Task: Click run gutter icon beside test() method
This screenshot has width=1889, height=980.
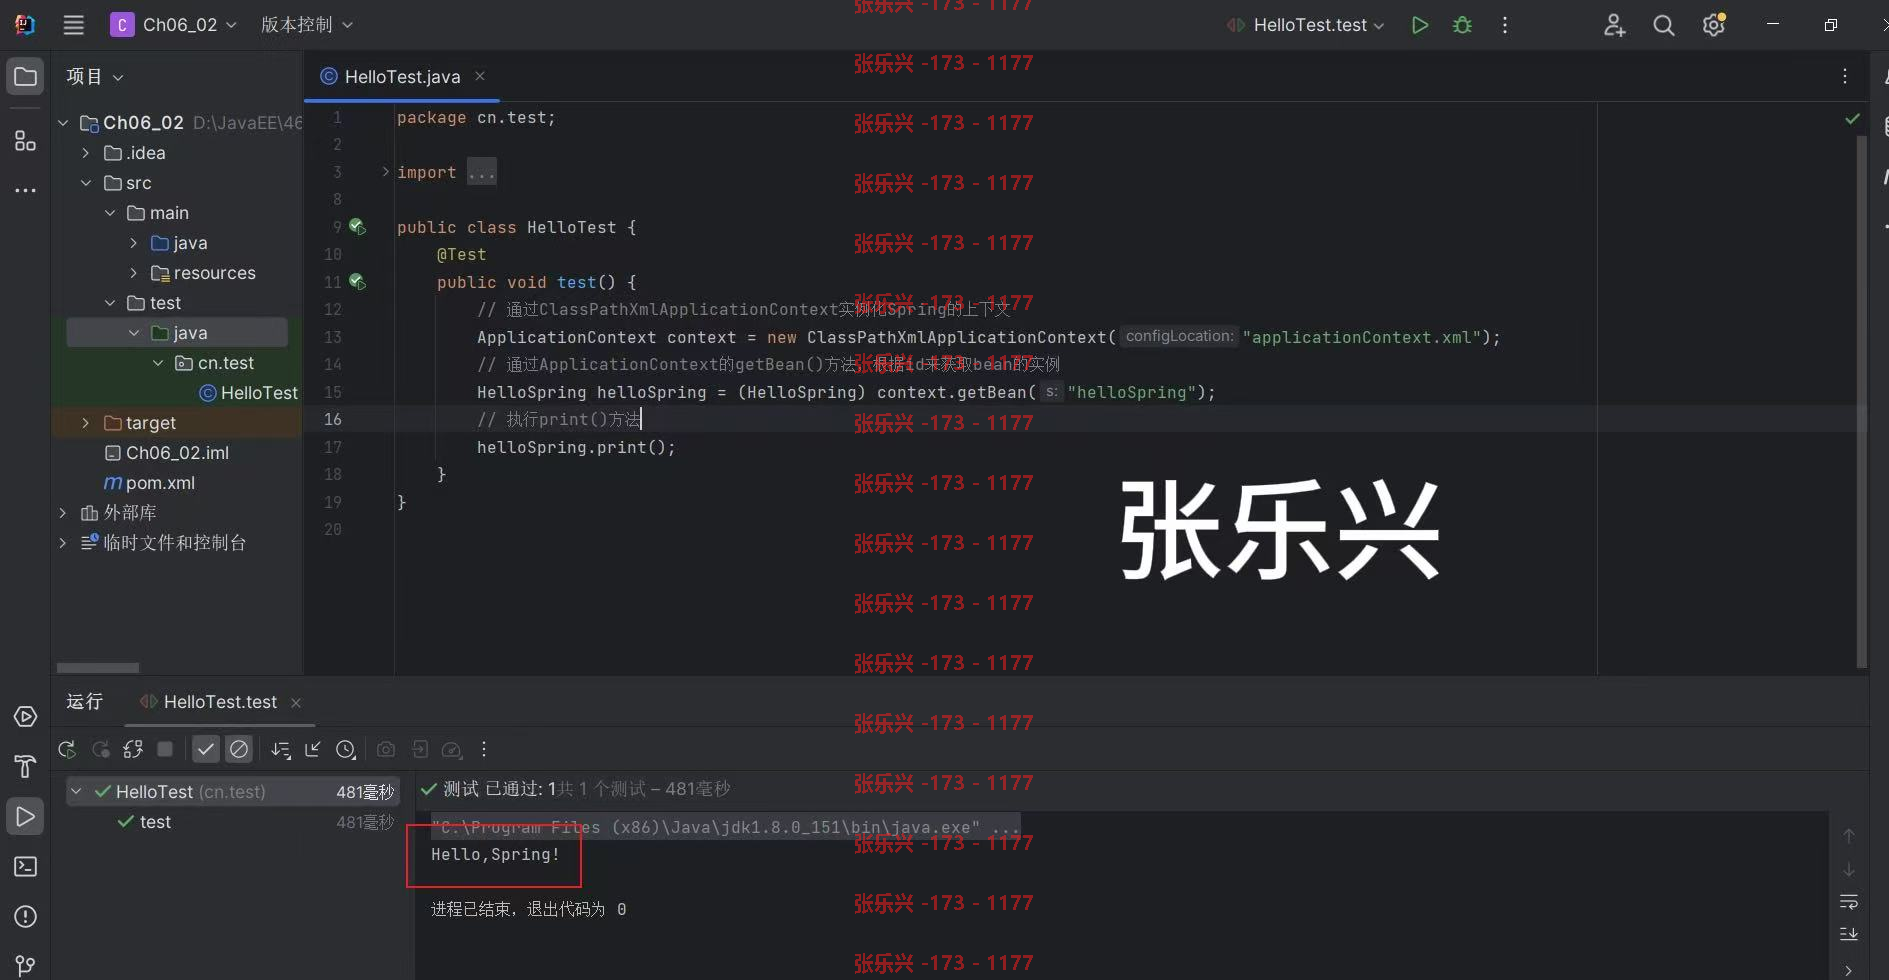Action: pyautogui.click(x=357, y=282)
